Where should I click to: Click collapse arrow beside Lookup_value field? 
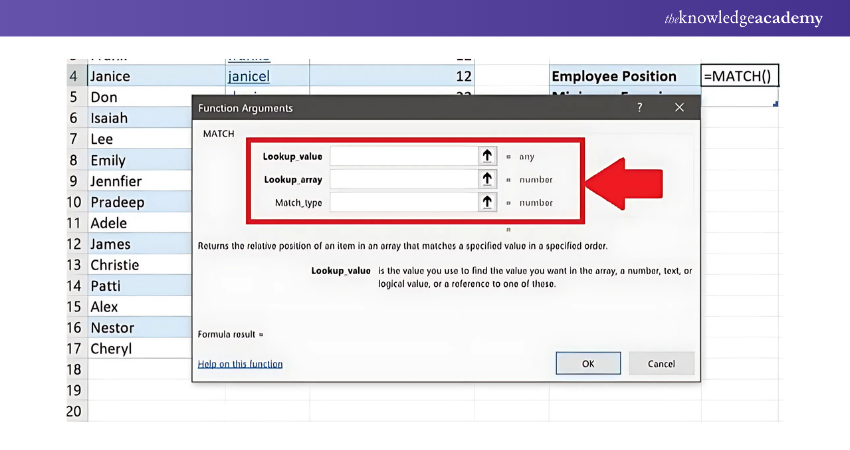tap(487, 156)
